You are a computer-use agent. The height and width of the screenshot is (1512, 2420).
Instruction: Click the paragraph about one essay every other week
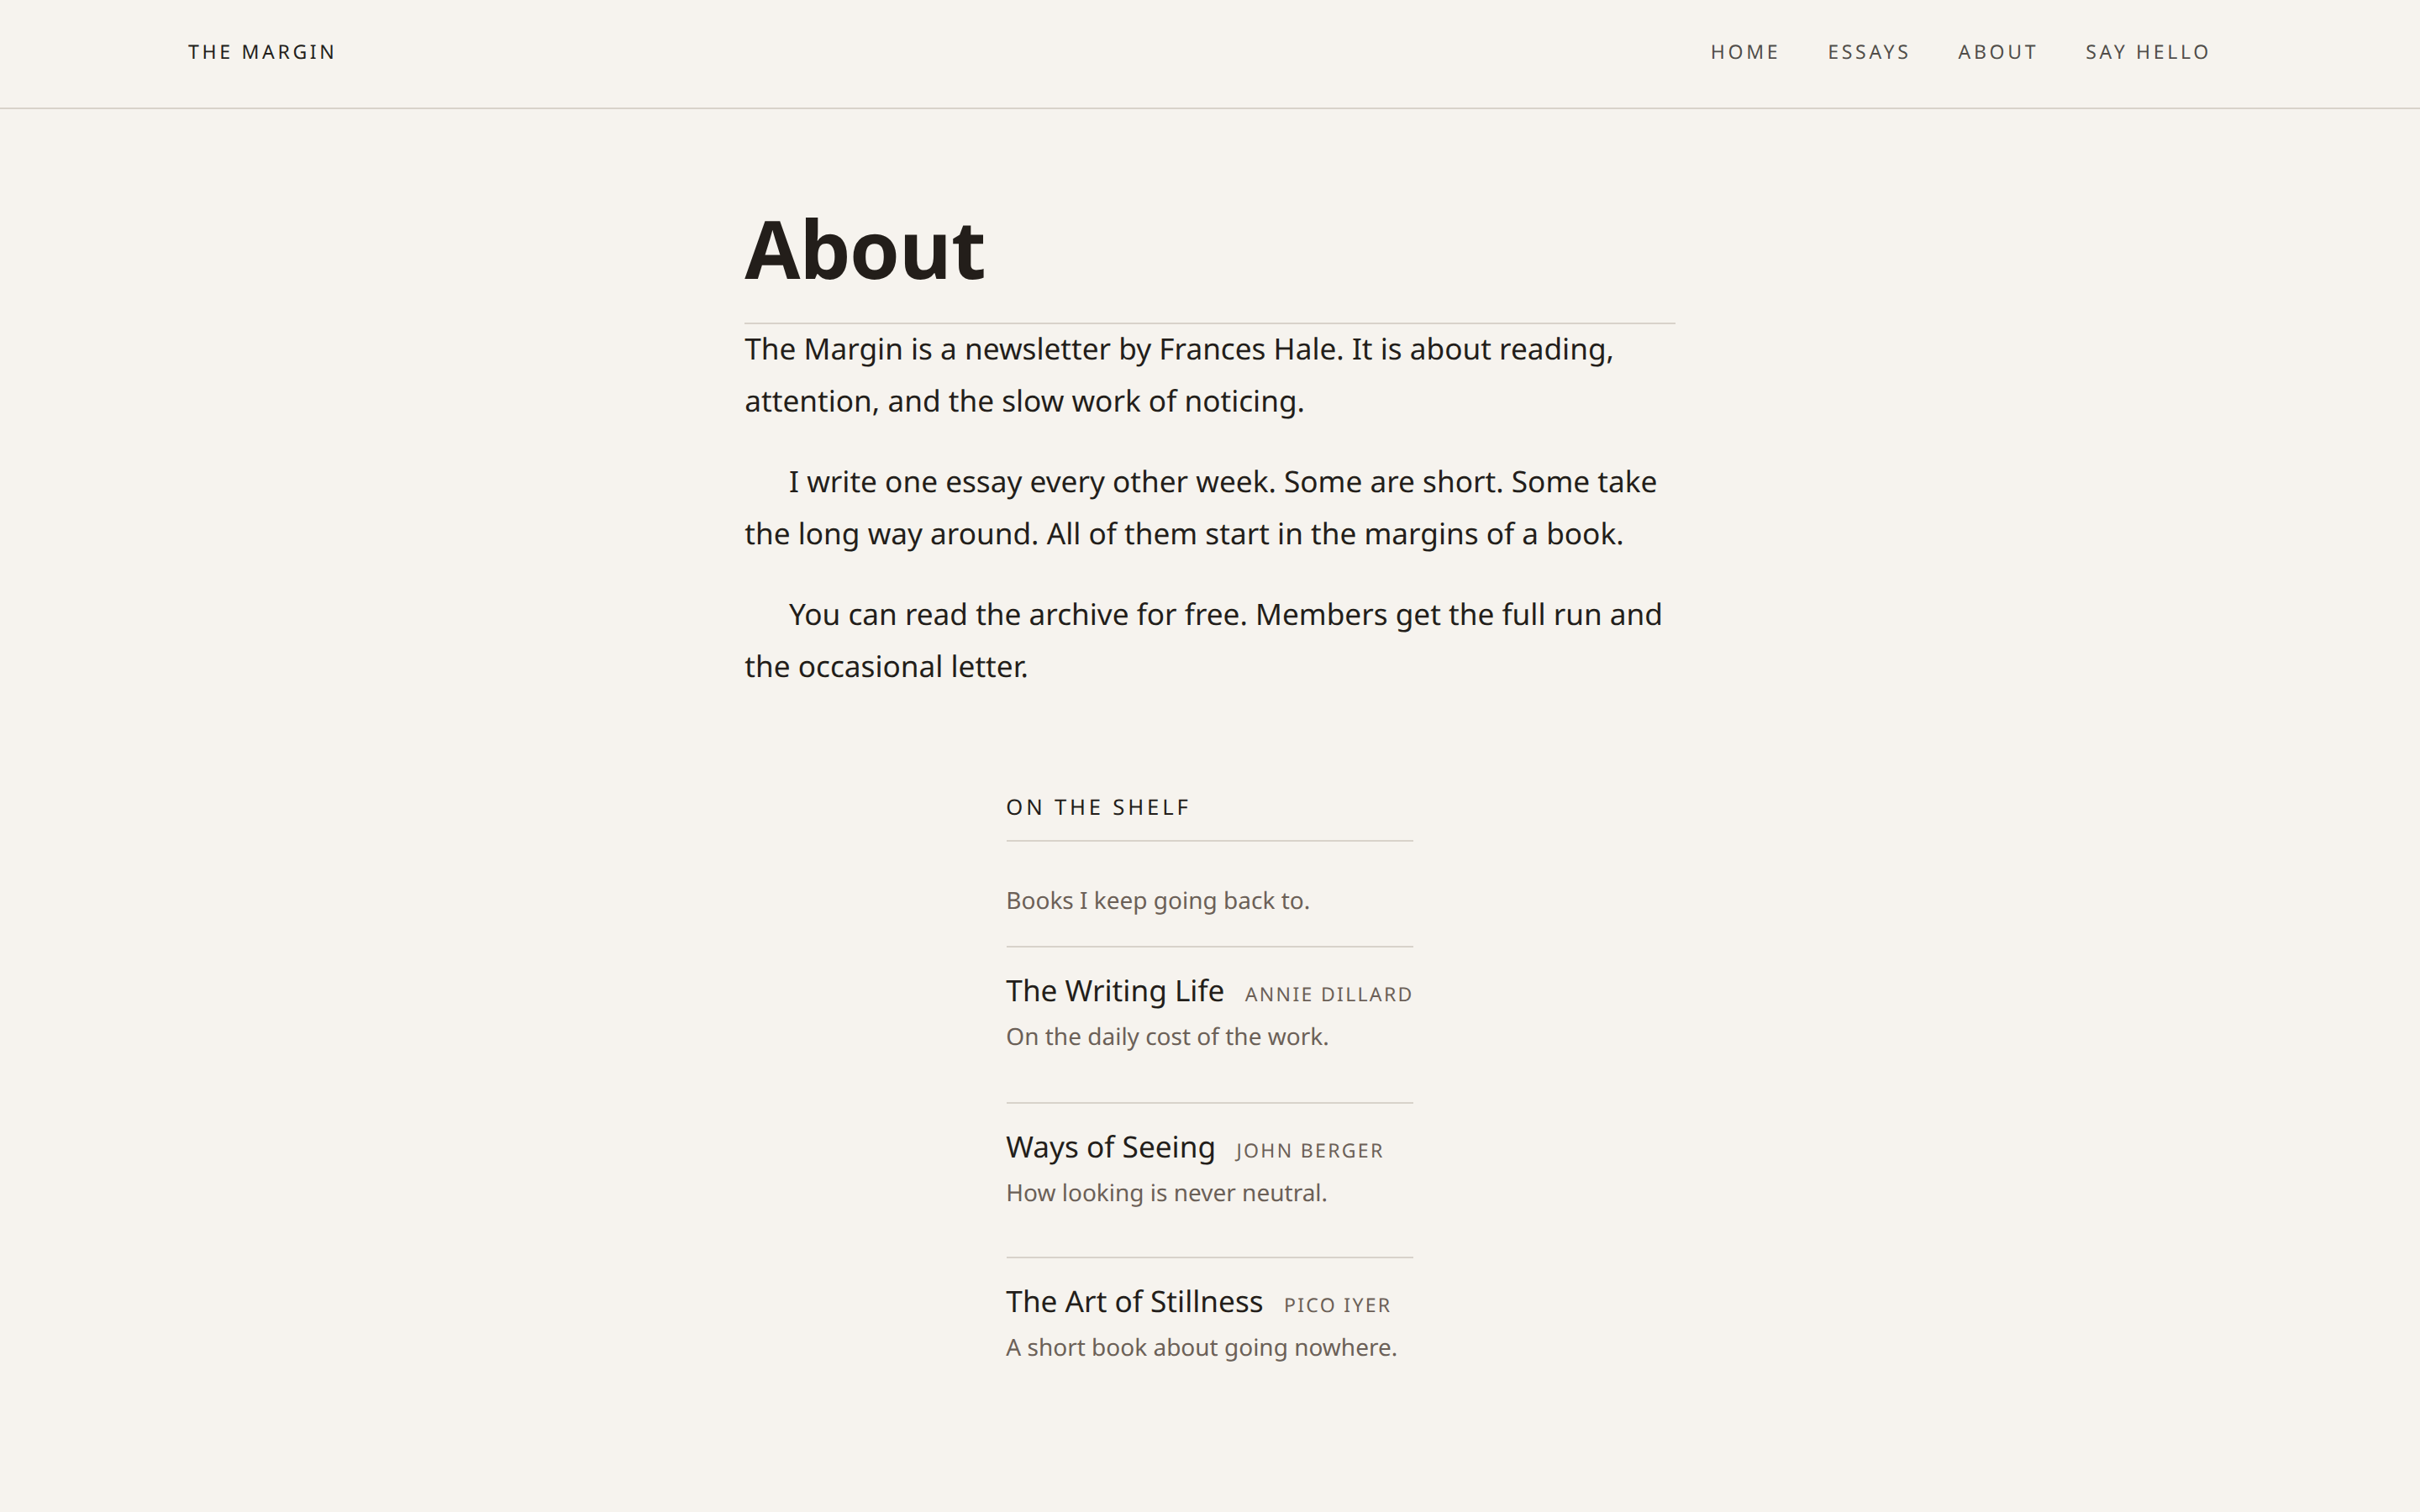tap(1200, 508)
